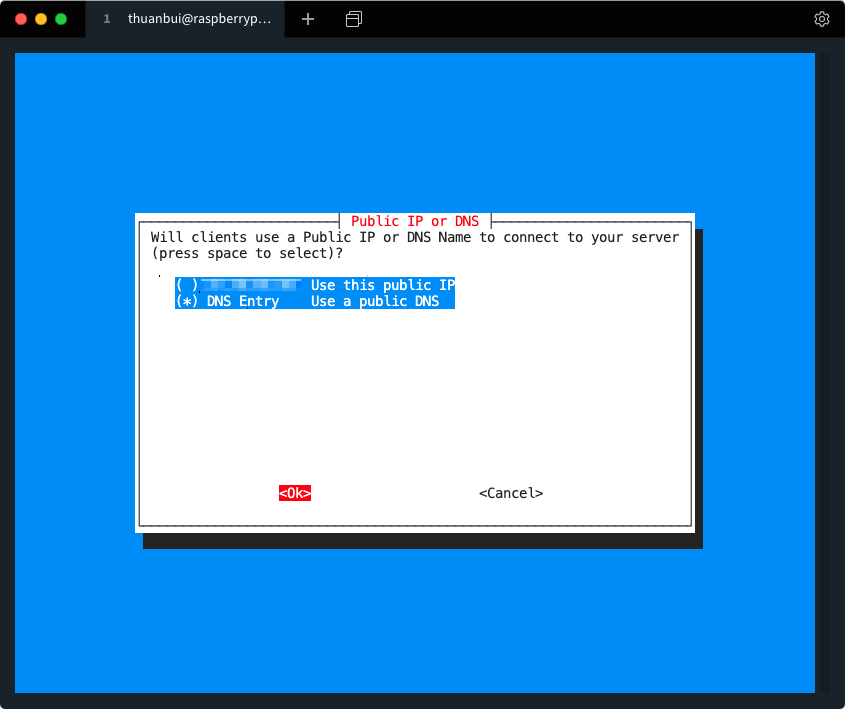The width and height of the screenshot is (845, 709).
Task: Maximize the window using green button
Action: [x=61, y=19]
